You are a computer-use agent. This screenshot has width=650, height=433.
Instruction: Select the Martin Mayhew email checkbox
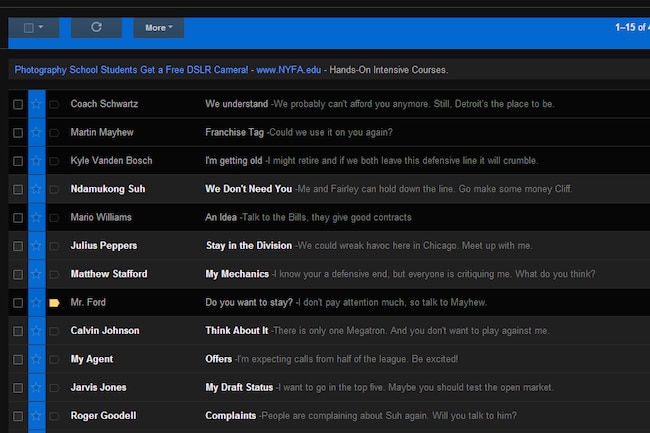click(18, 133)
